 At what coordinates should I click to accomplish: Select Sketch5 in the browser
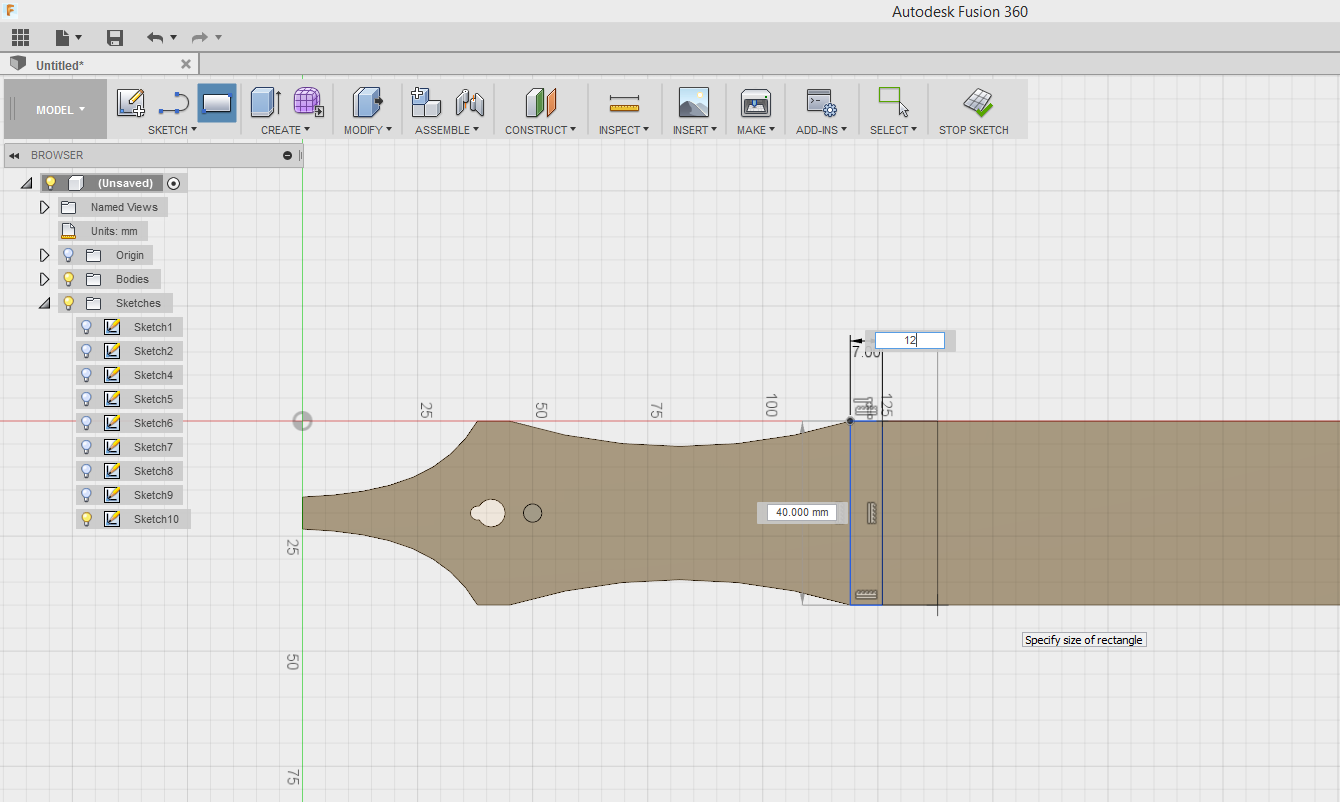click(x=153, y=399)
